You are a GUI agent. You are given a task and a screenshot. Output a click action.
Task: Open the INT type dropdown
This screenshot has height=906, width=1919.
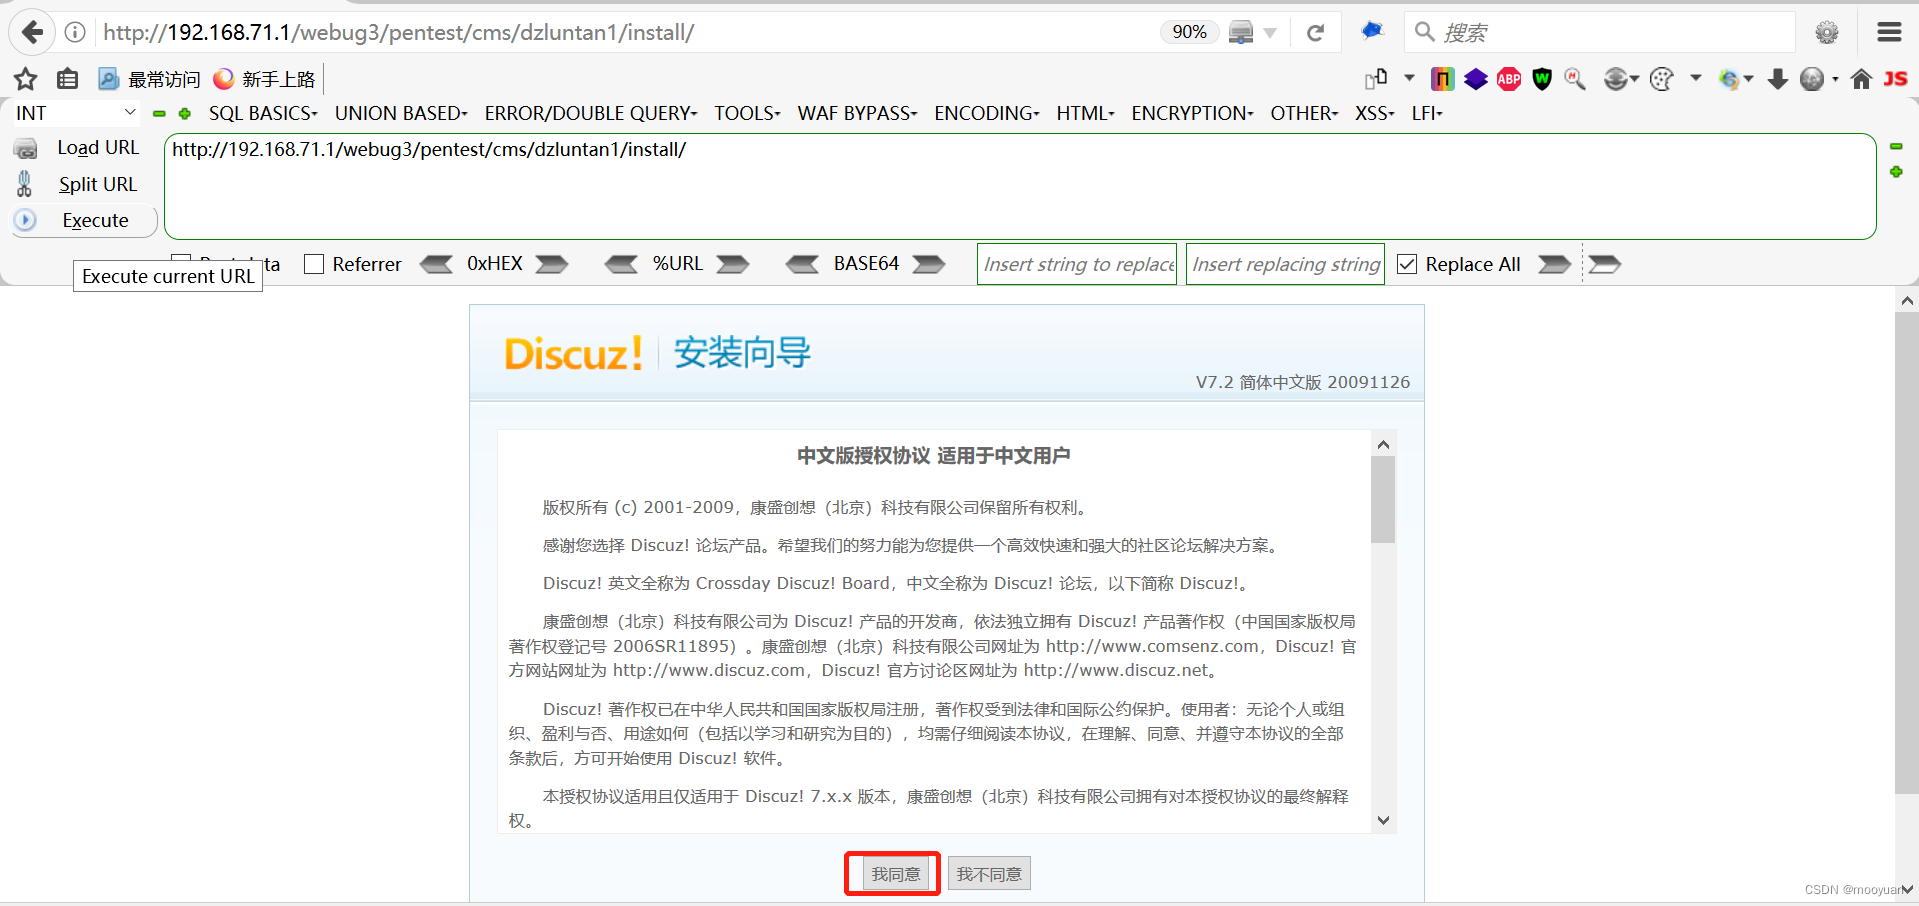click(x=76, y=113)
